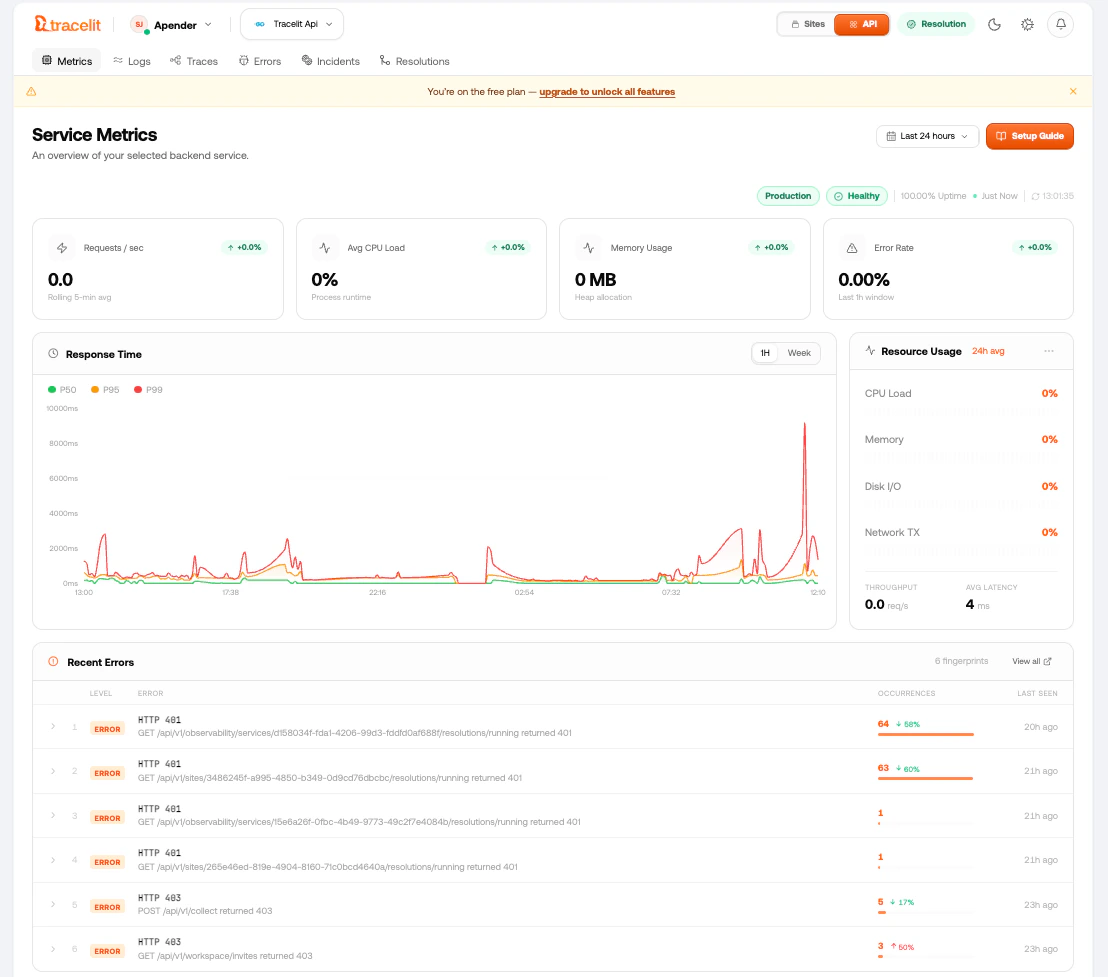This screenshot has width=1108, height=977.
Task: Click the Response Time clock icon
Action: pyautogui.click(x=53, y=354)
